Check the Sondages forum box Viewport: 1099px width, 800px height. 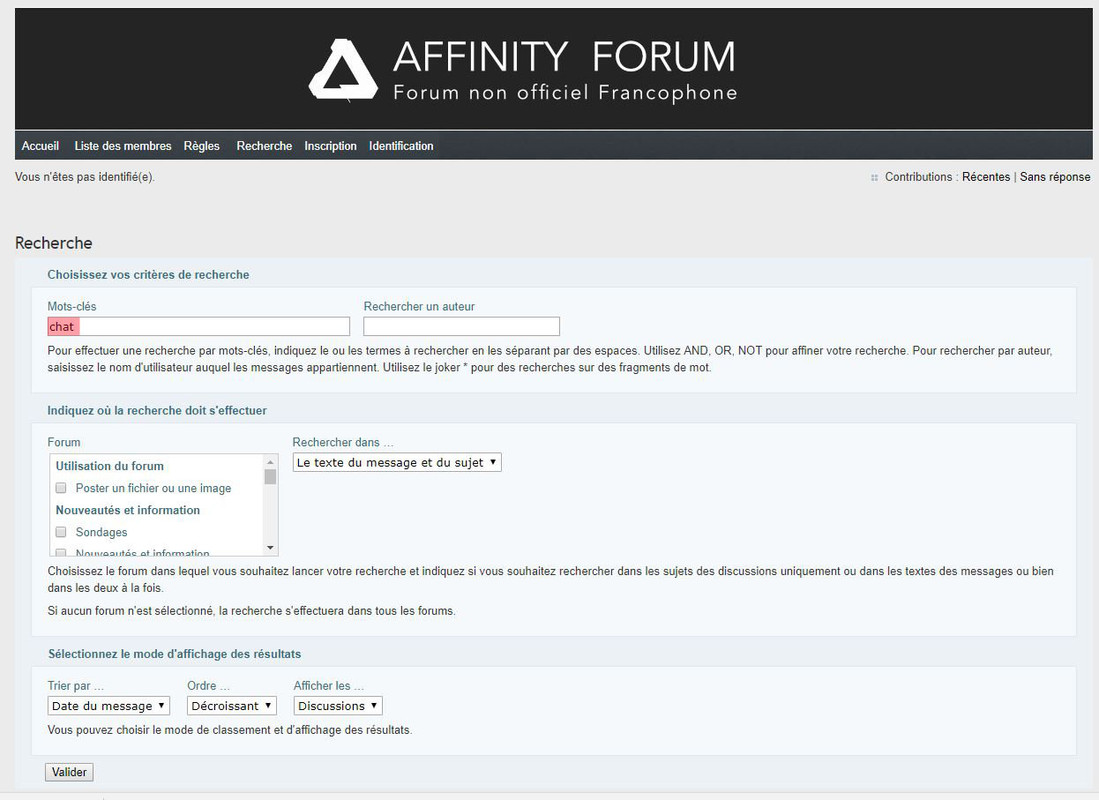point(61,532)
